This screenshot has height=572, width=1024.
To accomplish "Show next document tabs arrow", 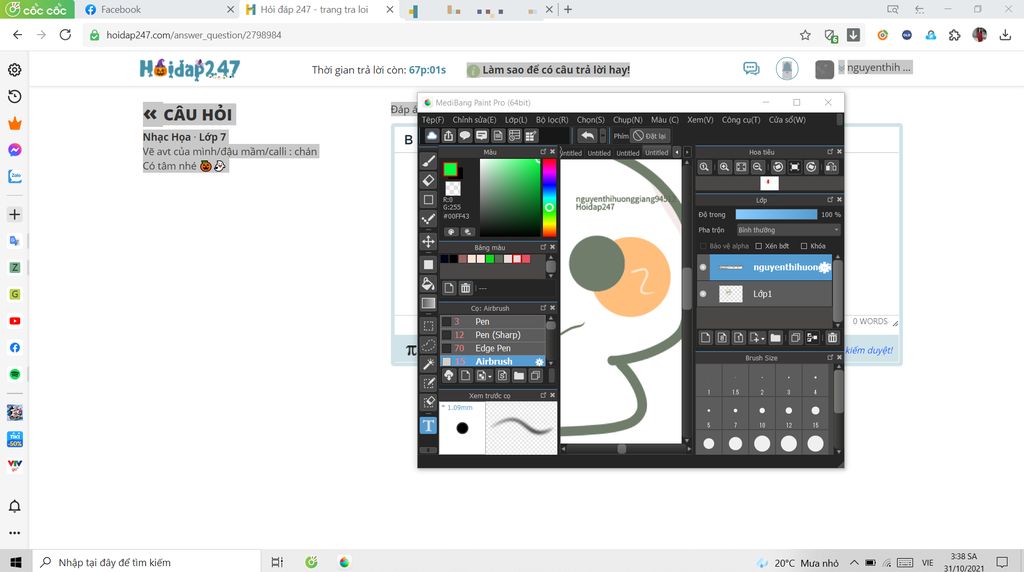I will 687,152.
